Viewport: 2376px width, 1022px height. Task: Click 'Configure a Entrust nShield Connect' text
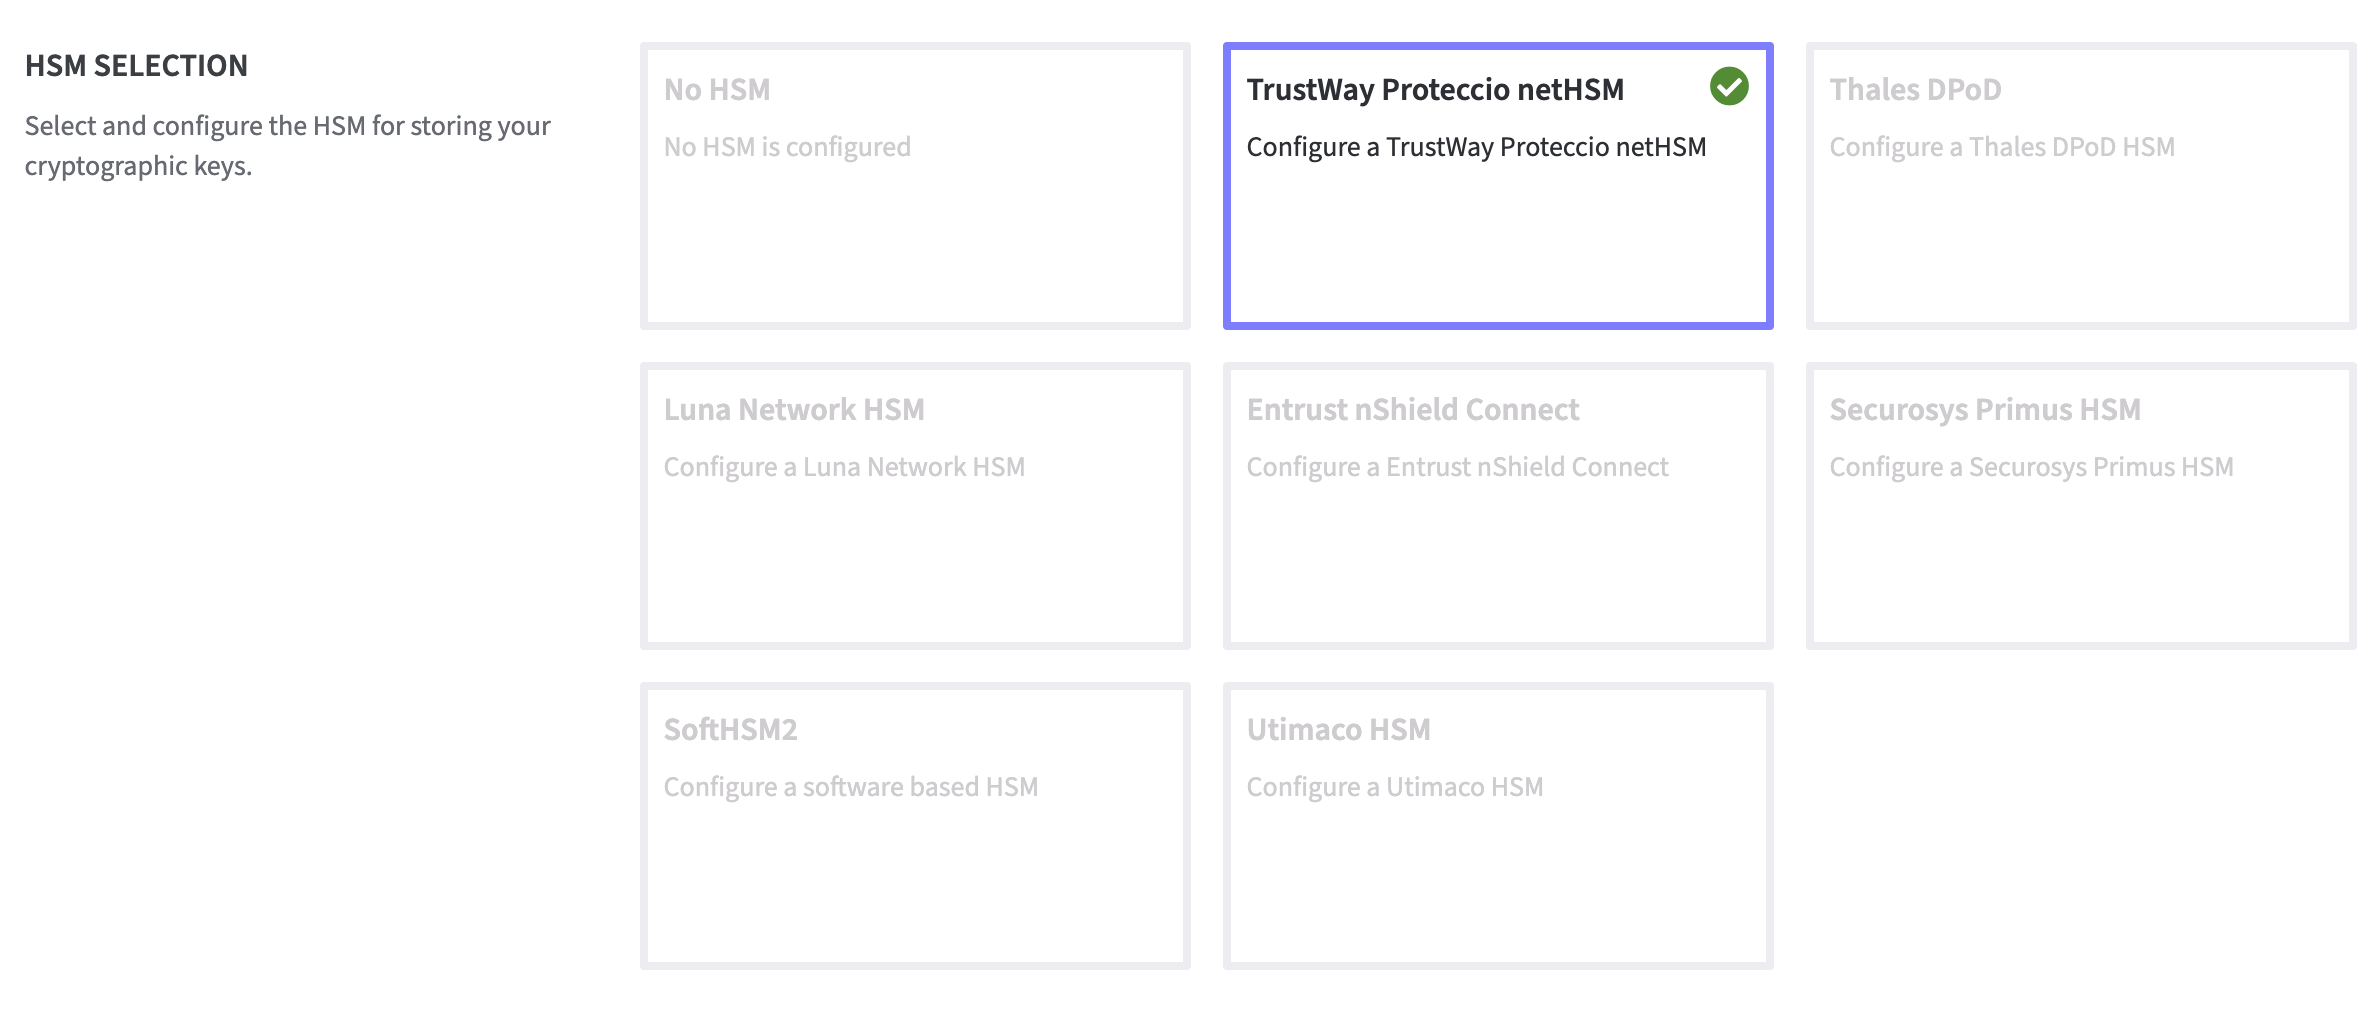click(1457, 467)
